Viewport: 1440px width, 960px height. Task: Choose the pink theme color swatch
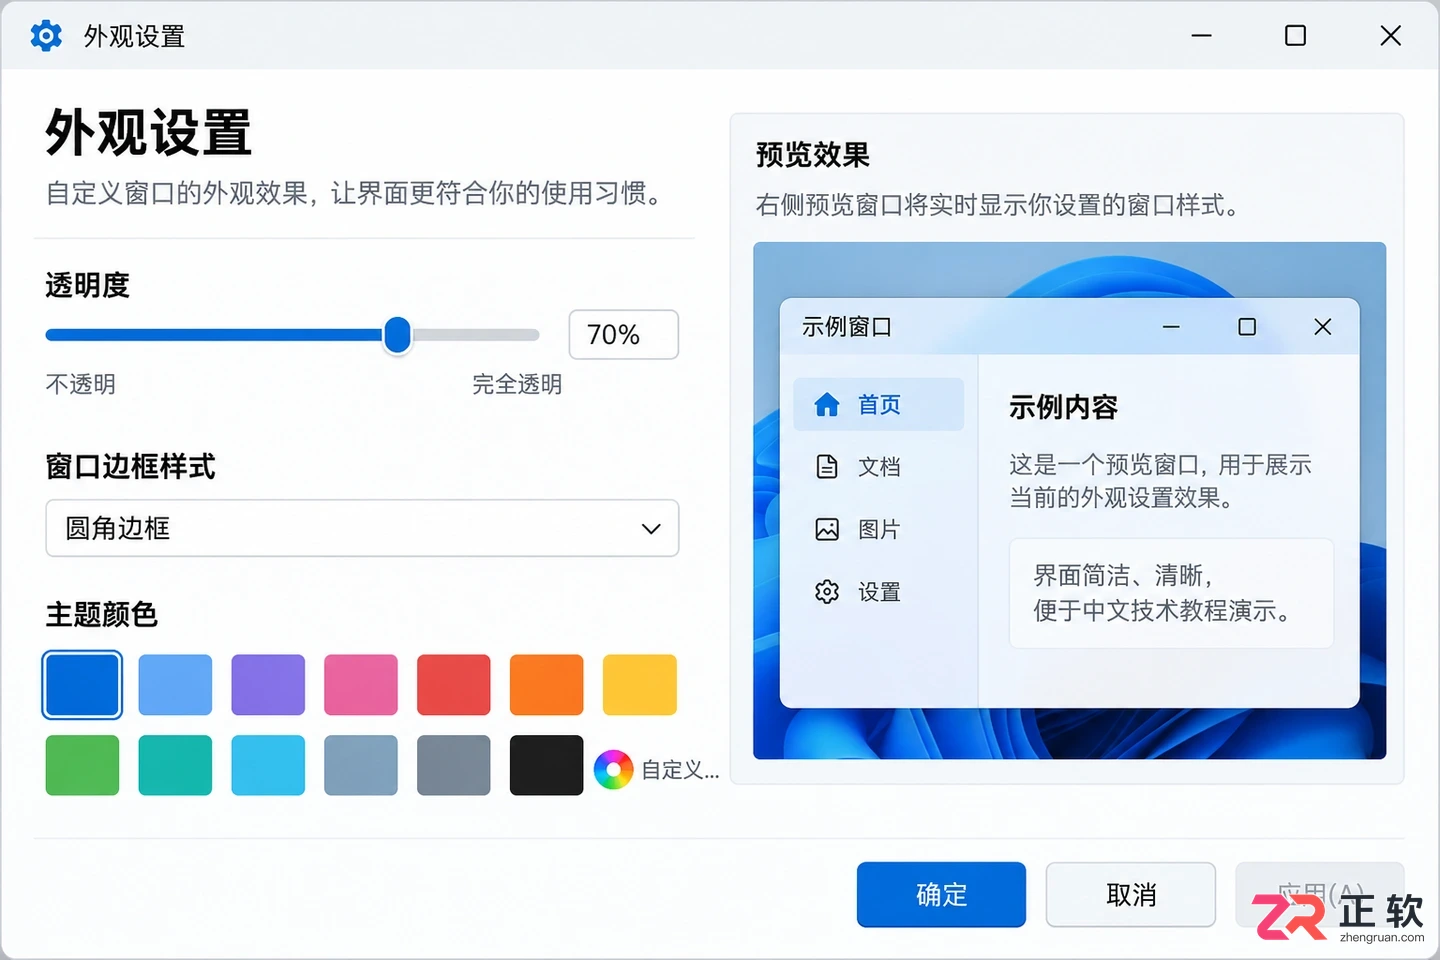pos(361,685)
